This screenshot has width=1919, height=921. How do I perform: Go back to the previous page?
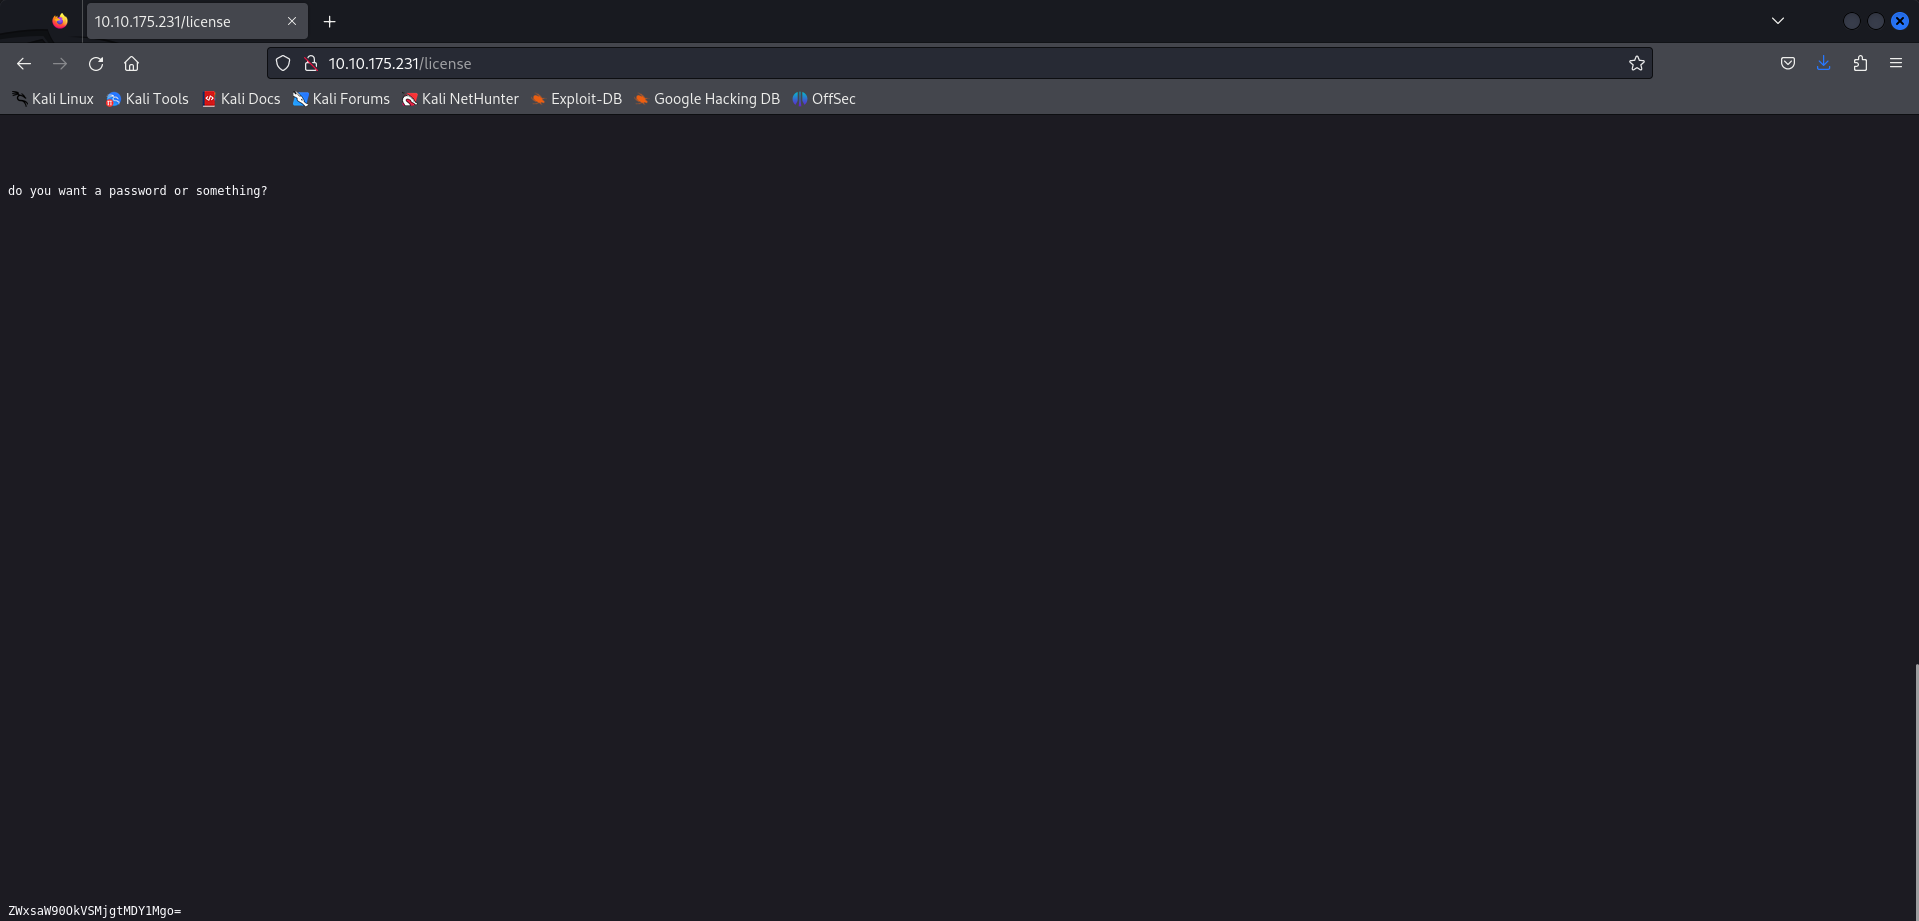[x=24, y=64]
